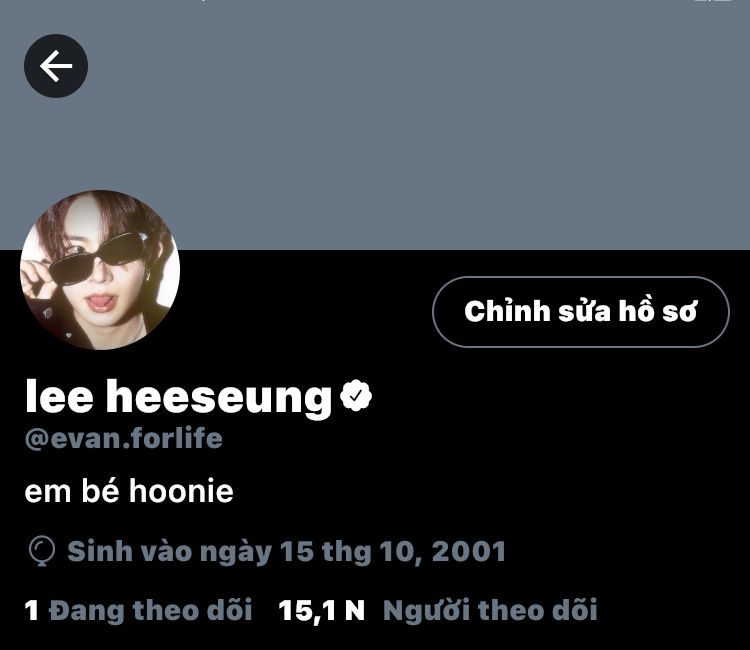Click the 15,1 N followers count
The width and height of the screenshot is (750, 650).
[321, 611]
